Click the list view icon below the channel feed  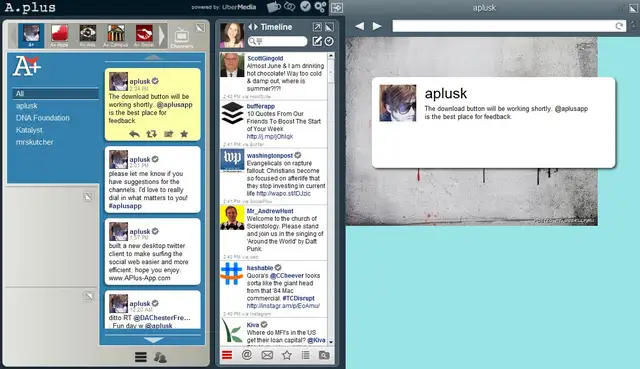click(x=140, y=357)
